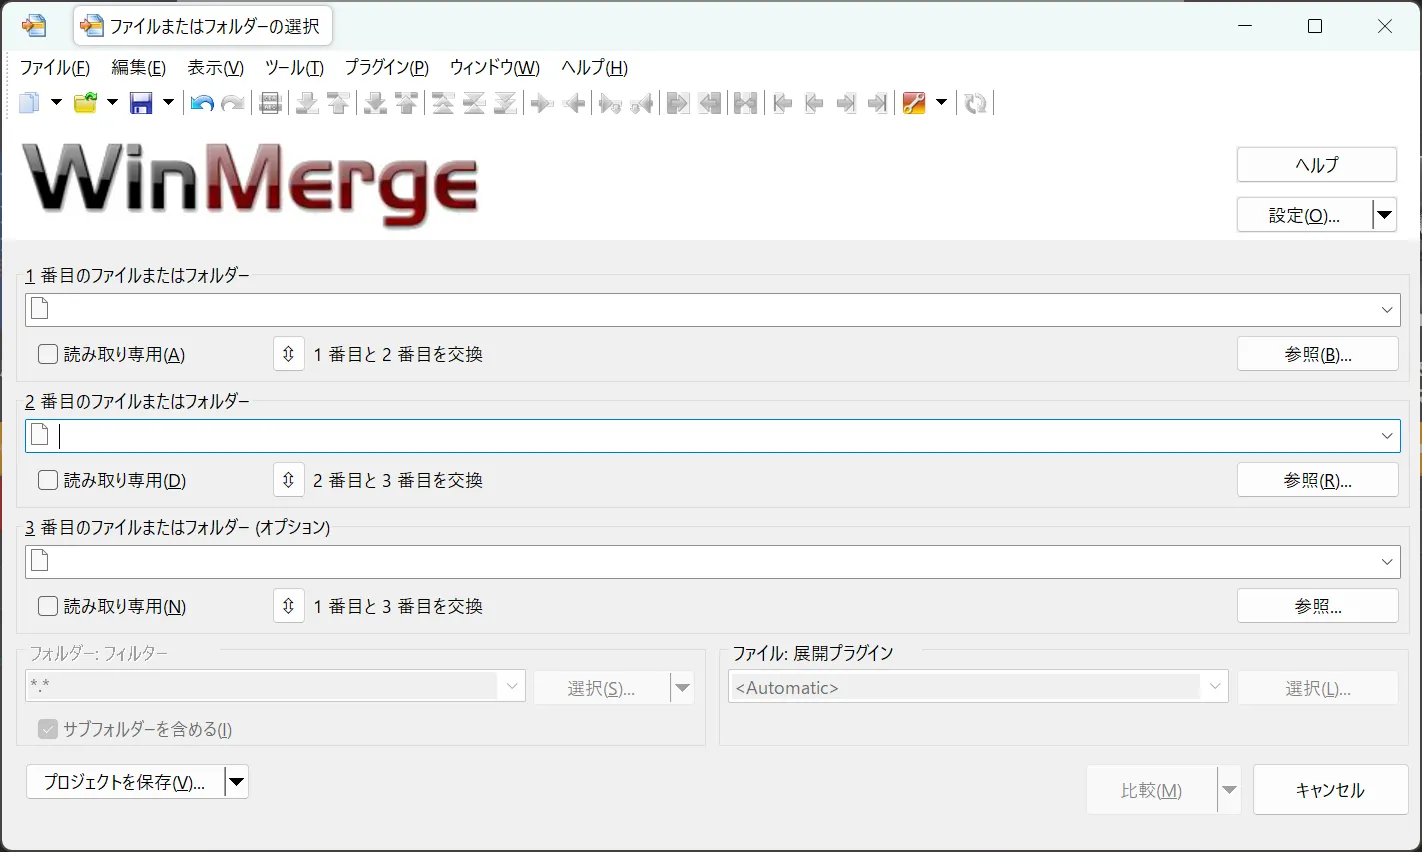This screenshot has width=1422, height=852.
Task: Toggle サブフォルダーを含める(I) checkbox
Action: coord(48,729)
